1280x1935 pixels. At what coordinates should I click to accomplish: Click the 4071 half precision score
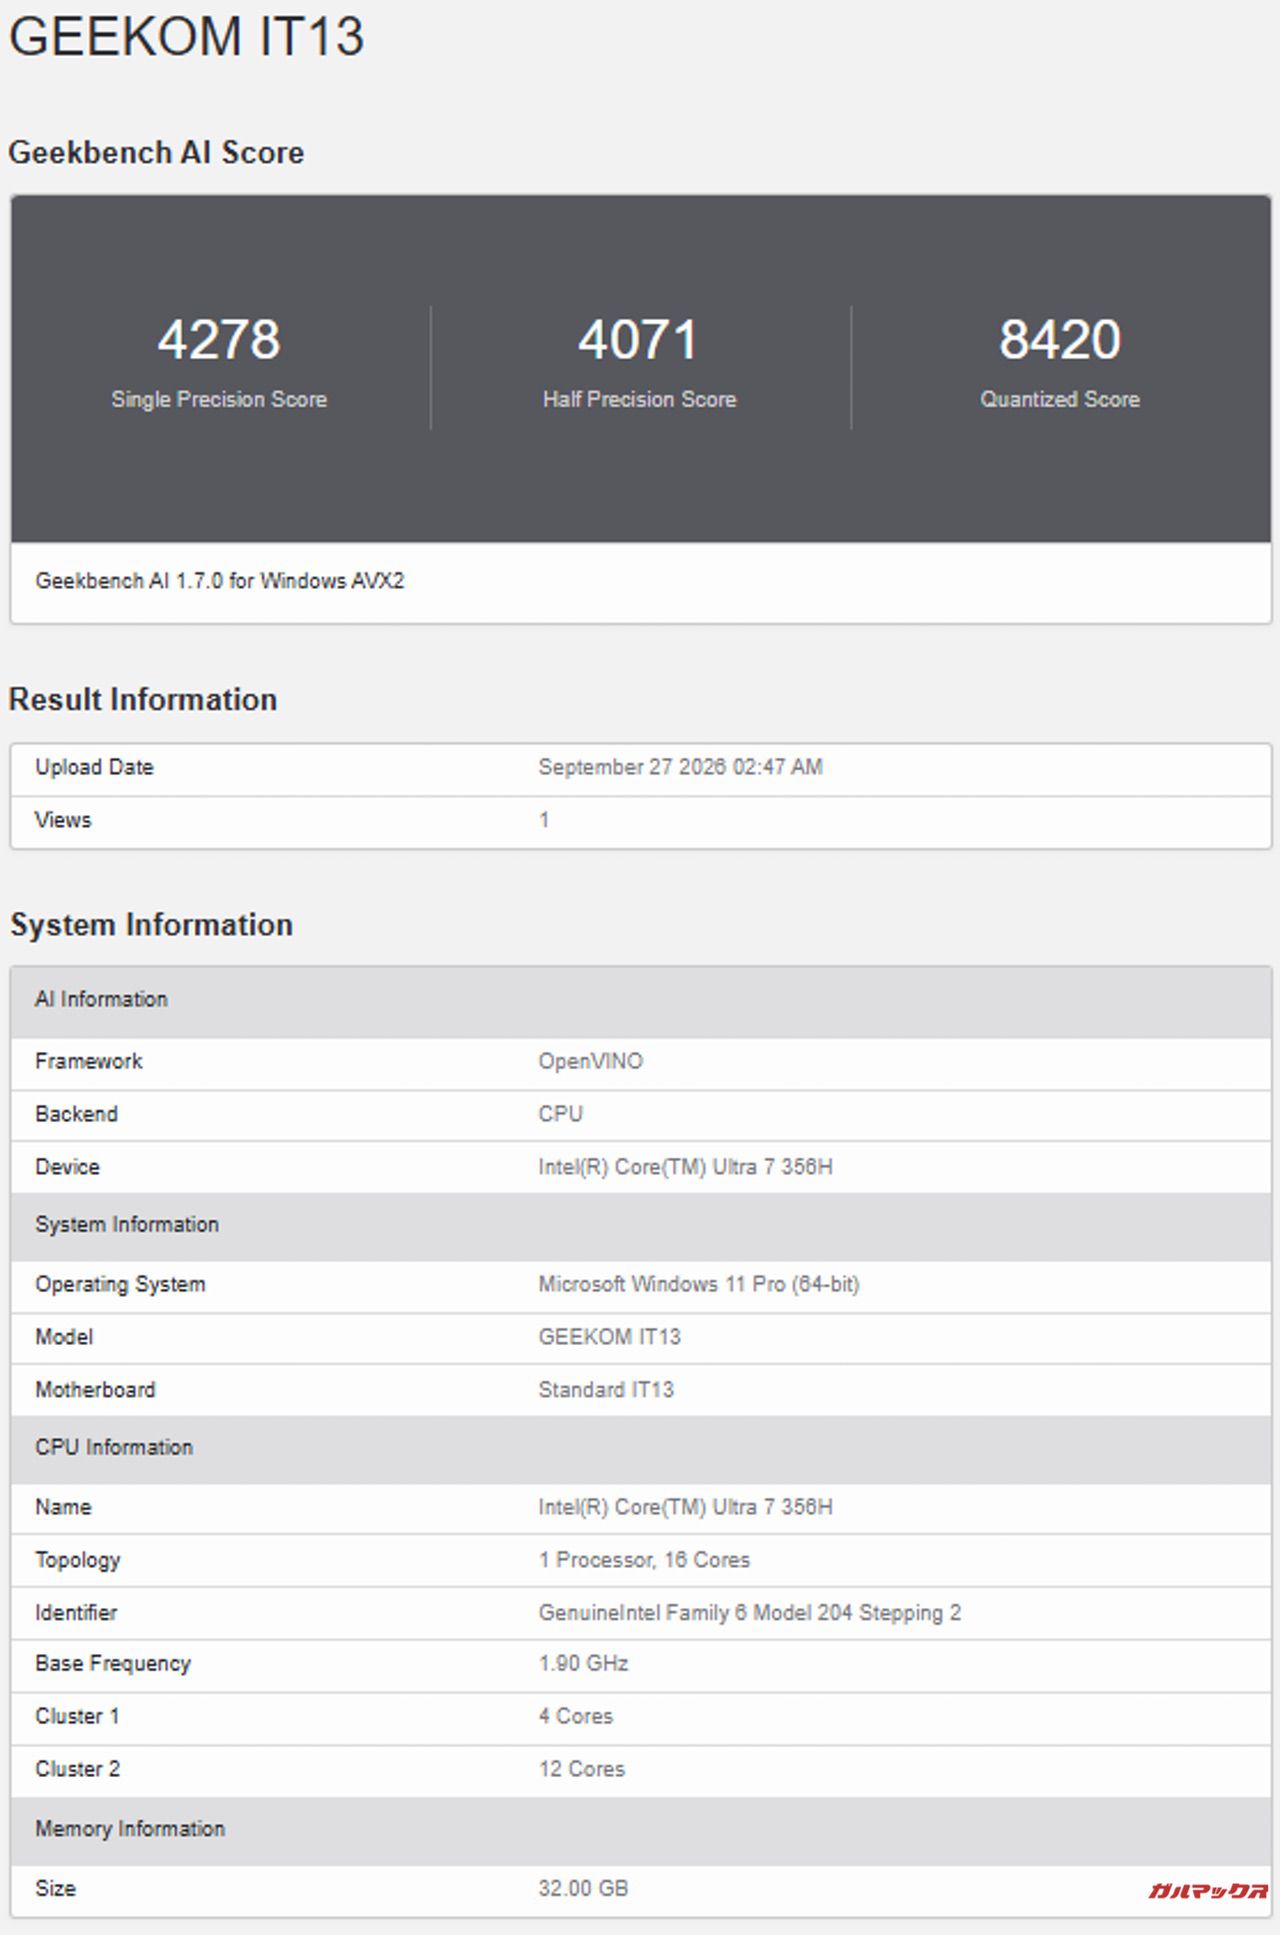pos(638,339)
